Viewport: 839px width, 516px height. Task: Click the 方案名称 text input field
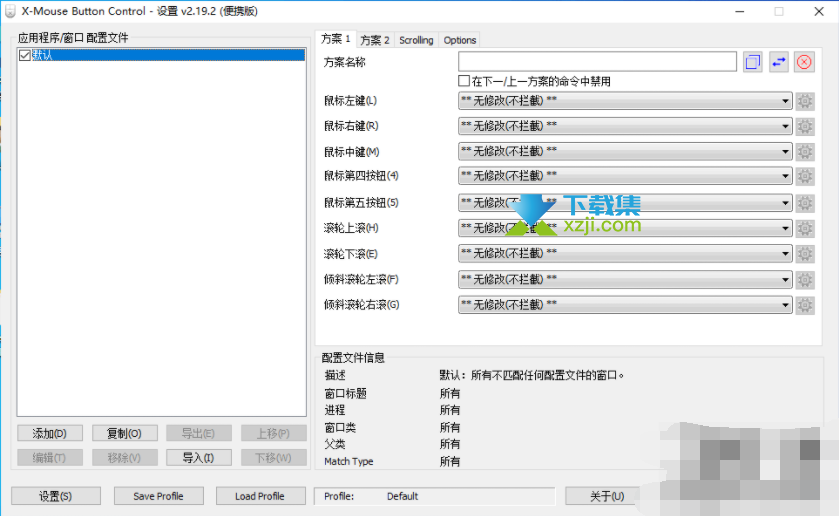[x=597, y=62]
